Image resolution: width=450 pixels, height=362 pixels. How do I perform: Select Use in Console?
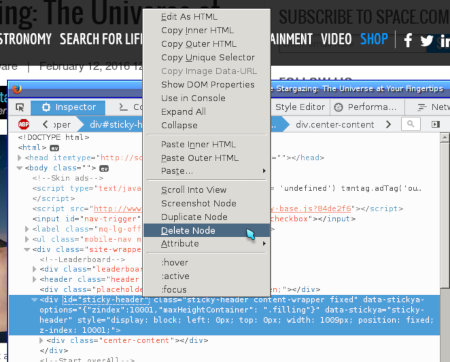click(x=207, y=98)
